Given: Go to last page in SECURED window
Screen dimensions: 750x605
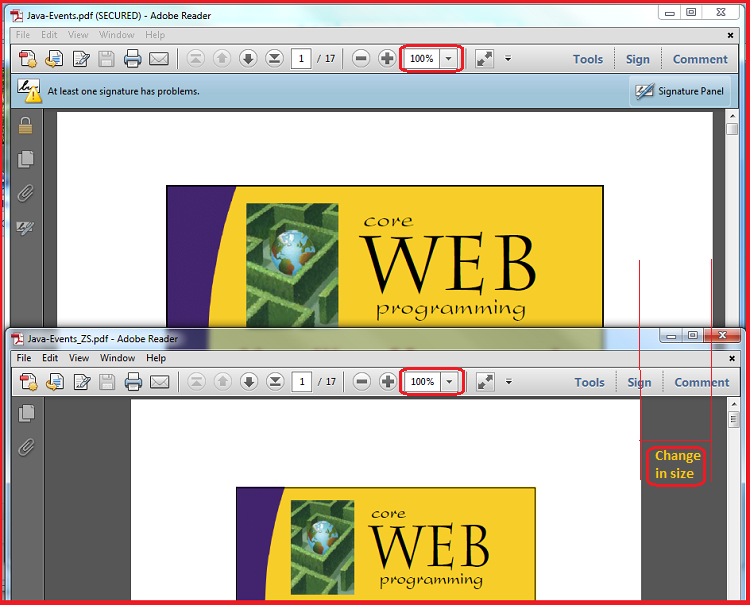Looking at the screenshot, I should tap(274, 58).
